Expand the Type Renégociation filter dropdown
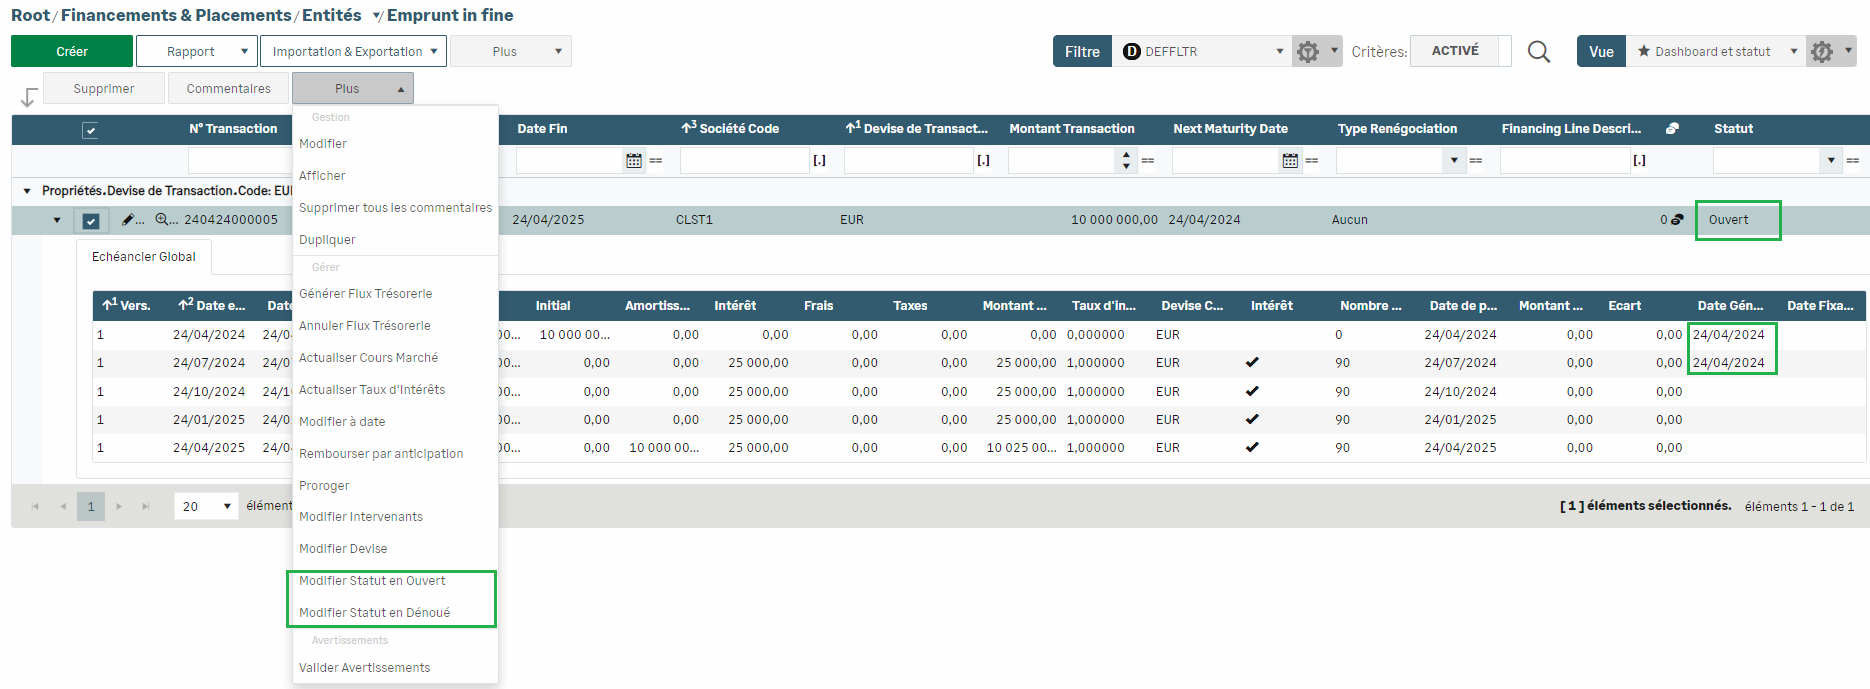Viewport: 1870px width, 689px height. 1453,160
